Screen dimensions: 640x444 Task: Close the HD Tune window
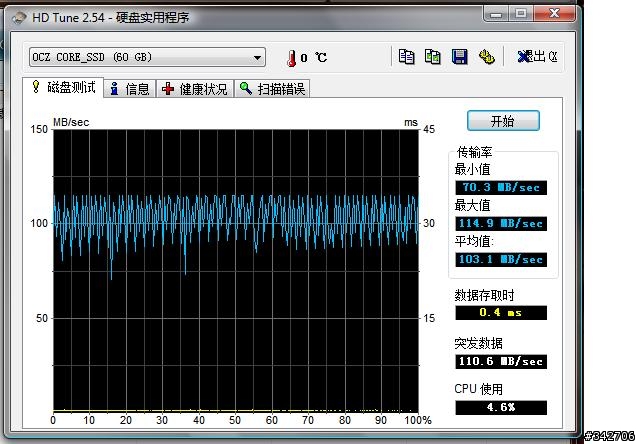554,14
